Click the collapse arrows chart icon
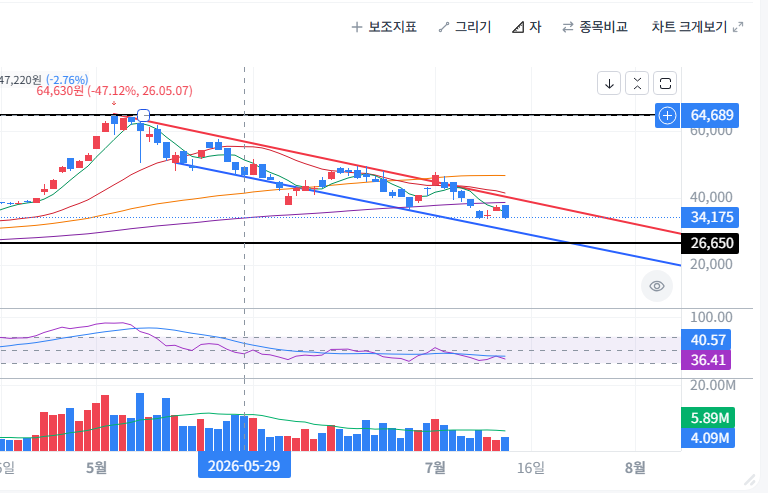768x493 pixels. 637,83
